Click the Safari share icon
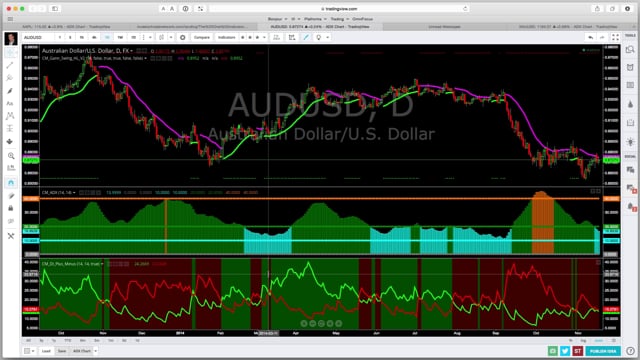This screenshot has height=360, width=640. click(598, 9)
